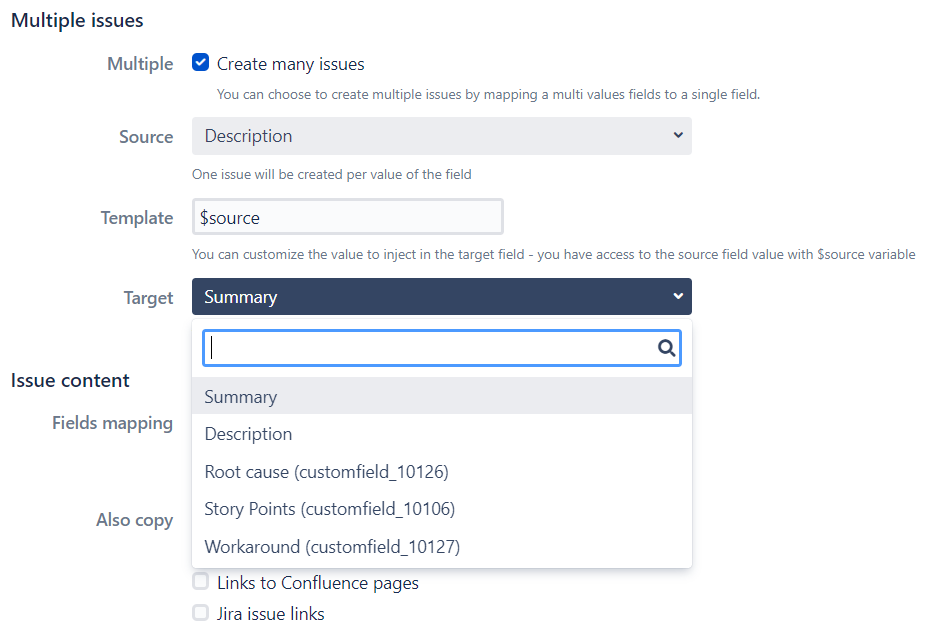Image resolution: width=943 pixels, height=629 pixels.
Task: Click the Multiple field label
Action: click(140, 64)
